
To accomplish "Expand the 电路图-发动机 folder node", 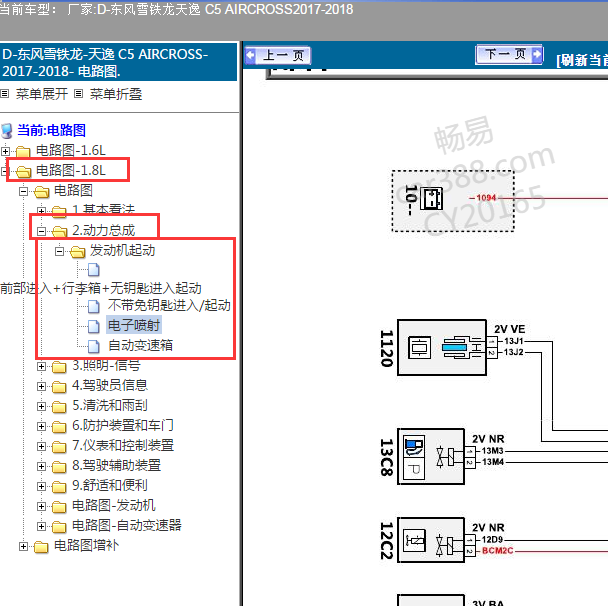I will click(x=41, y=507).
